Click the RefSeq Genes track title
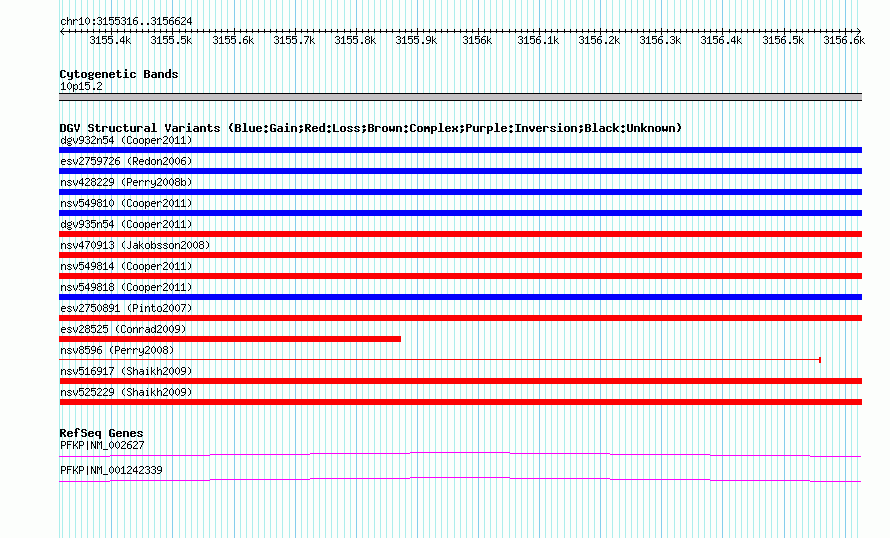Viewport: 890px width, 538px height. coord(101,433)
